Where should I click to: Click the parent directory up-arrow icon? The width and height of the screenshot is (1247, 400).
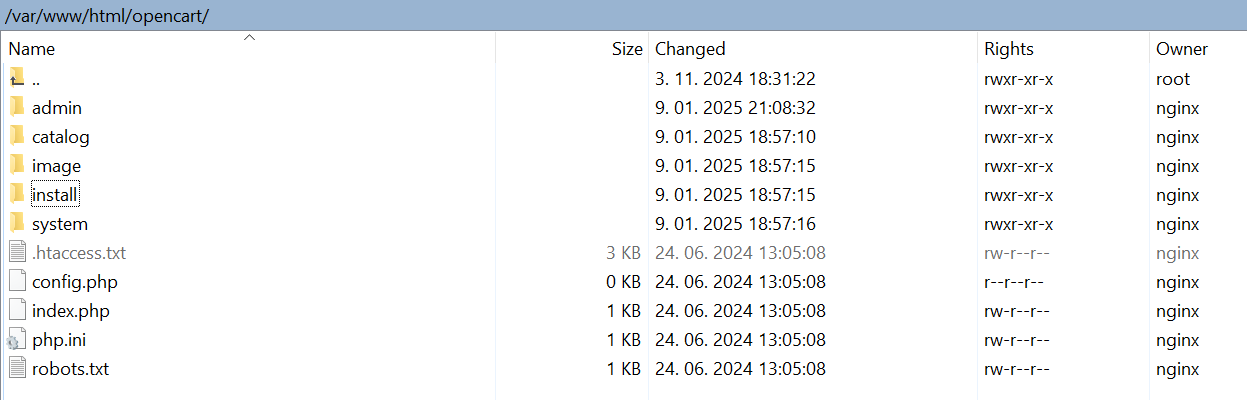pos(16,78)
